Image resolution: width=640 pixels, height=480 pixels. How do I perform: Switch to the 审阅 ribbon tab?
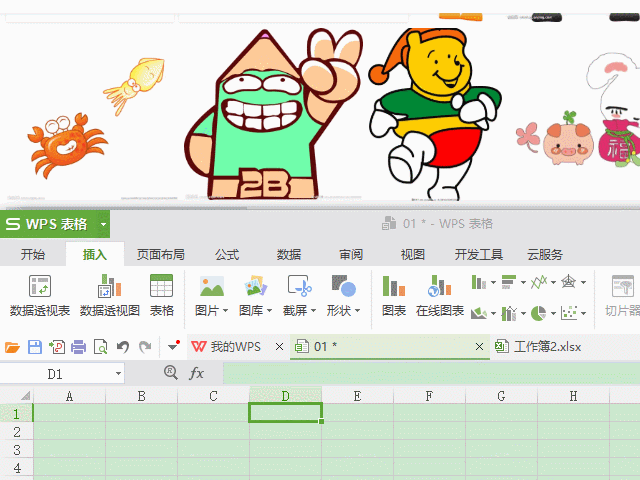(x=351, y=254)
